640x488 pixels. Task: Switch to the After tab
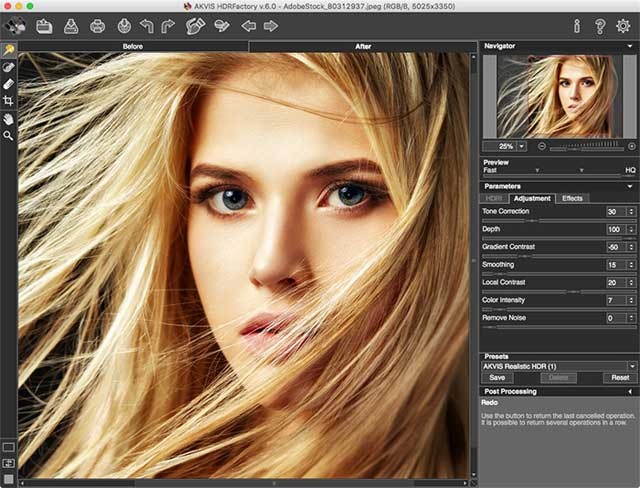click(363, 46)
